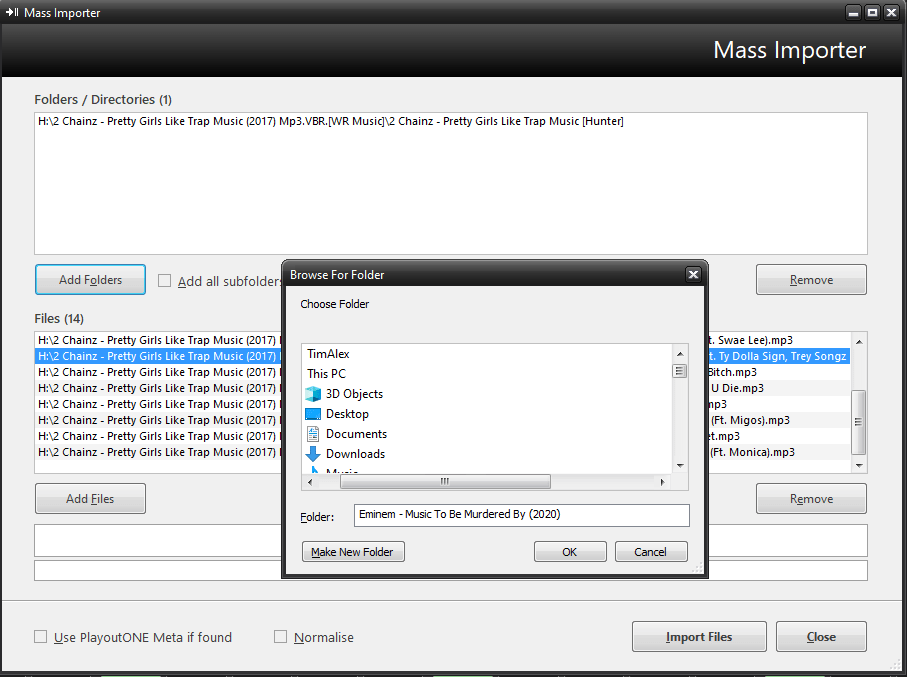The width and height of the screenshot is (907, 677).
Task: Click the Import Files button
Action: [698, 636]
